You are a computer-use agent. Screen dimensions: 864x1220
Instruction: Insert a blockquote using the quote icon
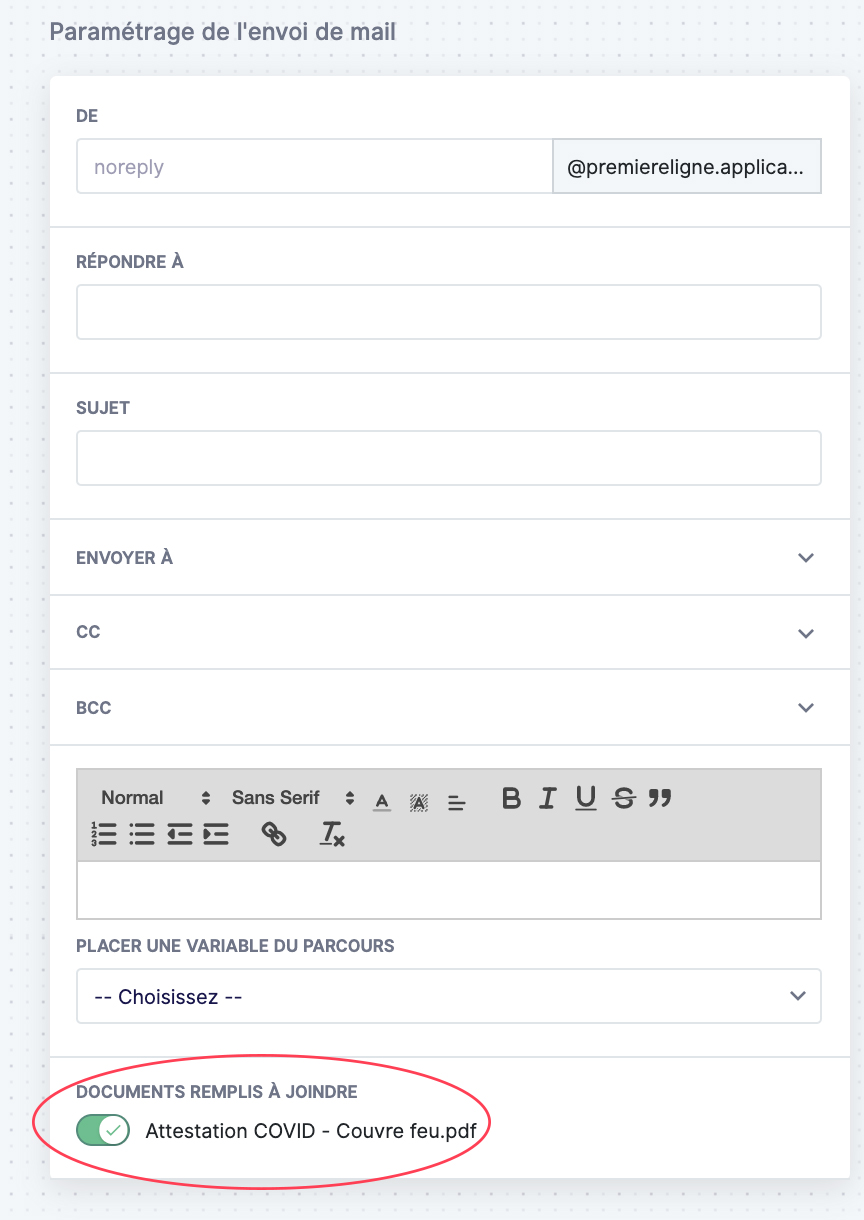pyautogui.click(x=660, y=798)
